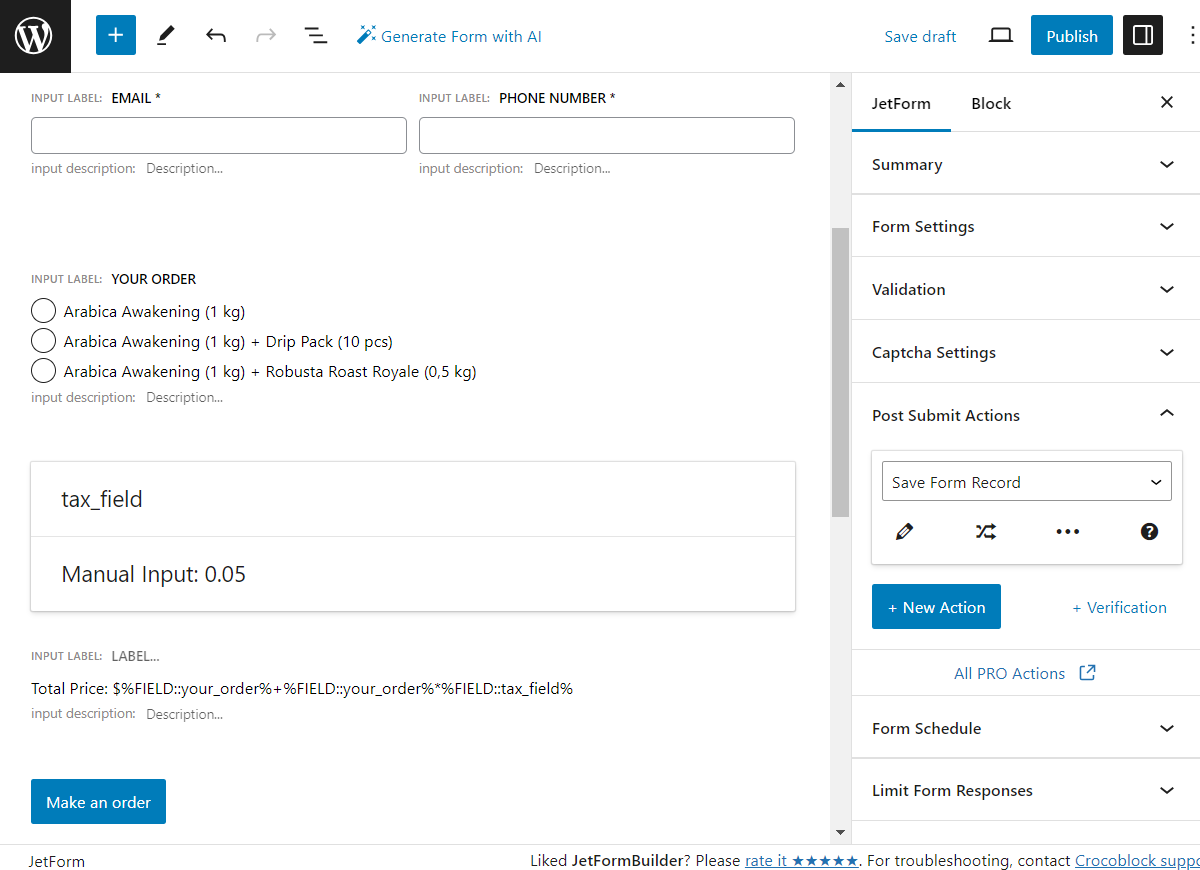Select the Arabica Awakening (1 kg) option
This screenshot has width=1200, height=870.
[x=43, y=310]
